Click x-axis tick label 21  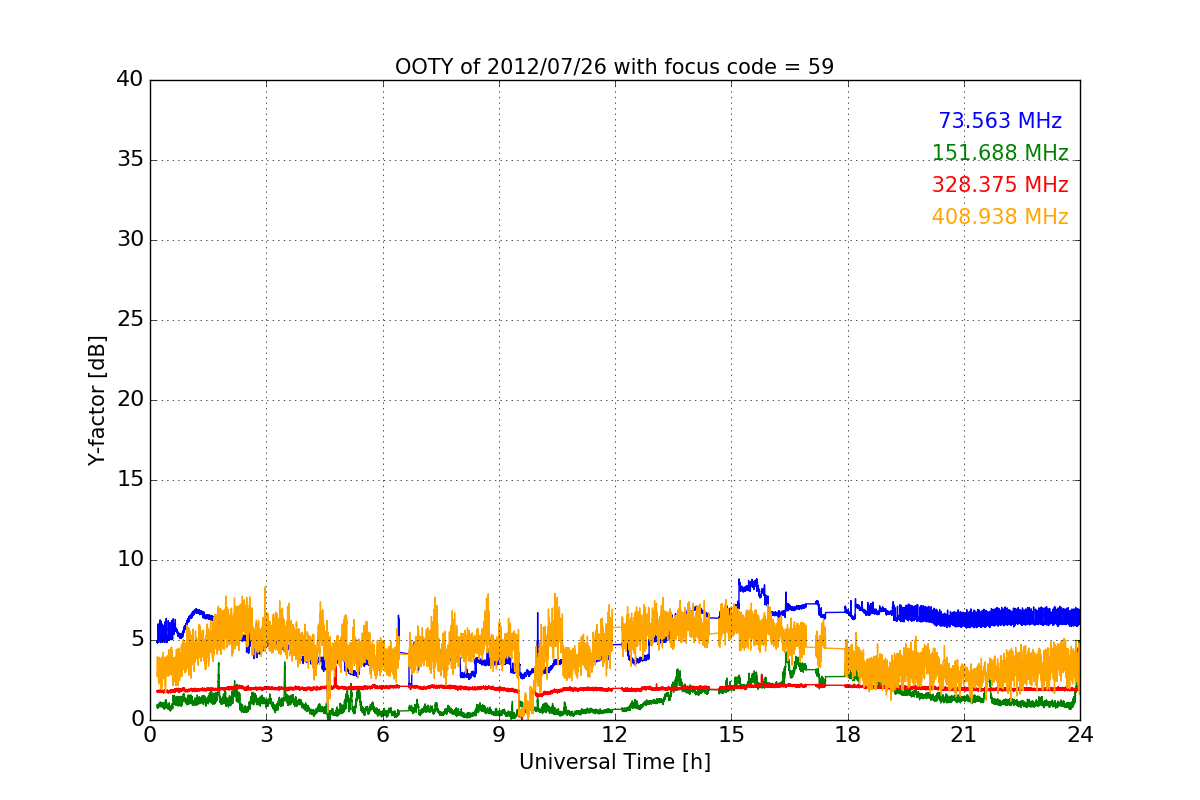pyautogui.click(x=964, y=735)
